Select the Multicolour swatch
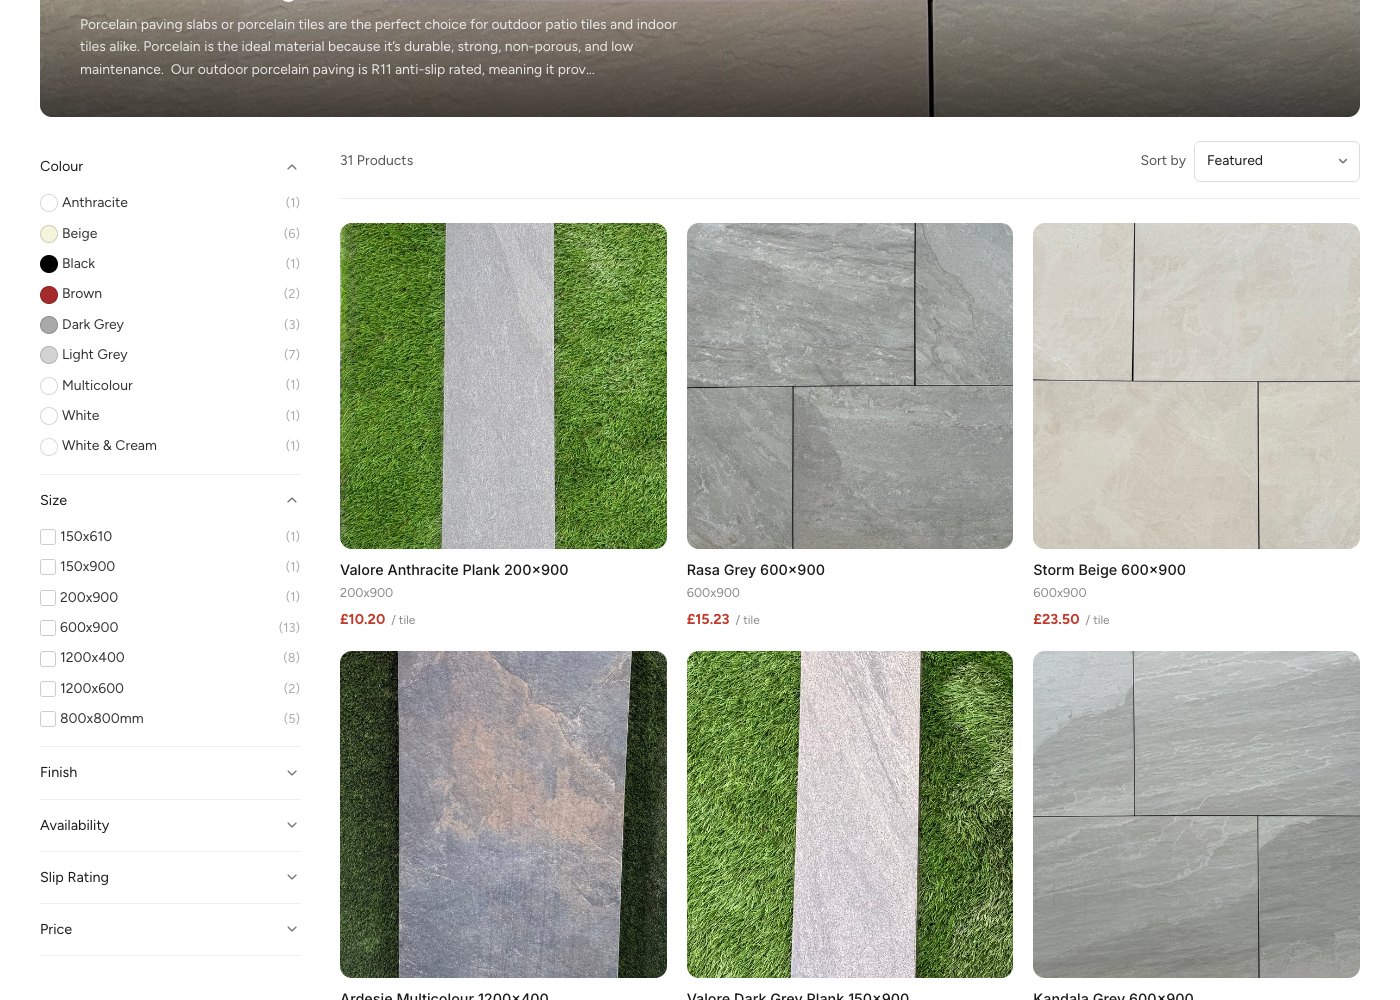Image resolution: width=1400 pixels, height=1000 pixels. coord(49,386)
